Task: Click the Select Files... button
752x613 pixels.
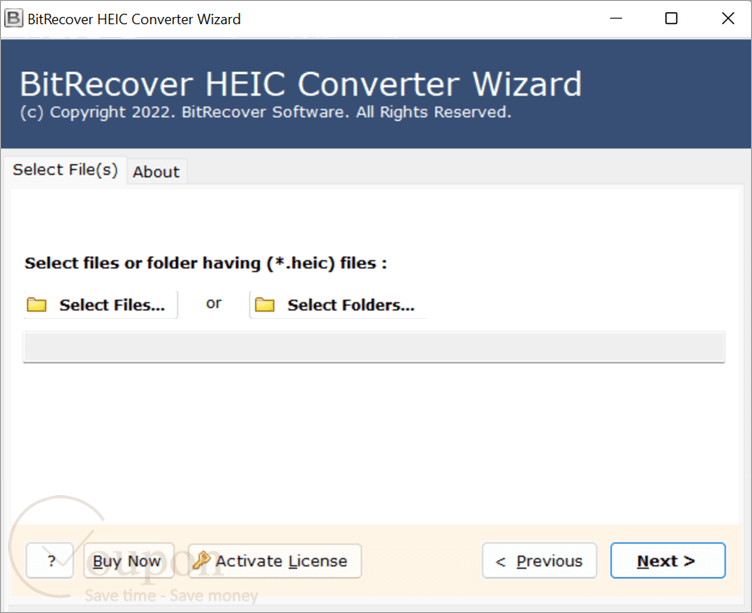Action: [101, 305]
